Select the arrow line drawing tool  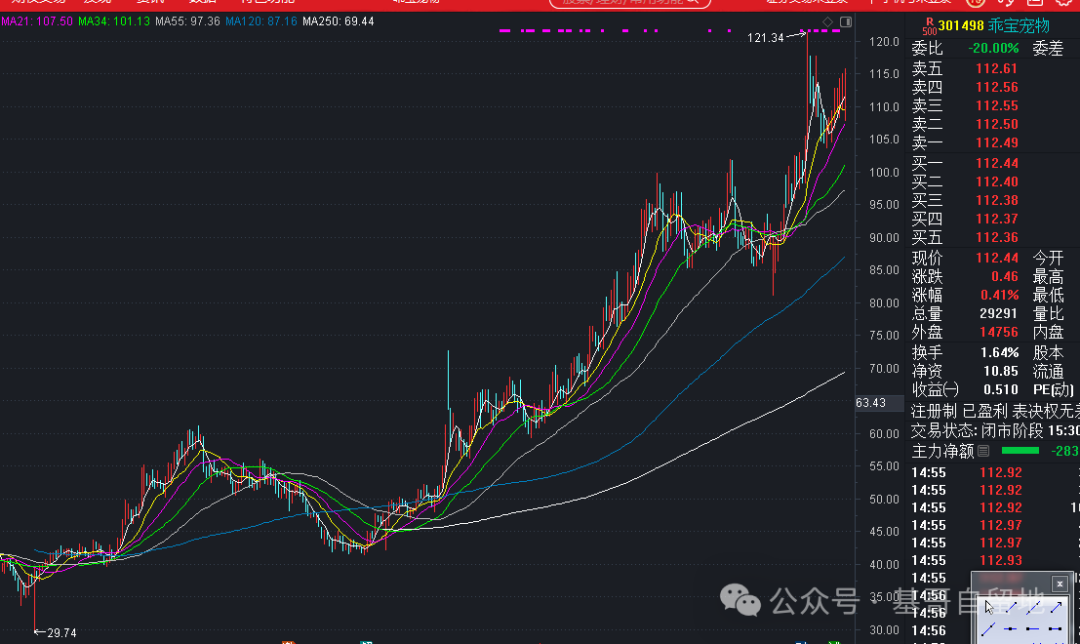coord(1056,607)
